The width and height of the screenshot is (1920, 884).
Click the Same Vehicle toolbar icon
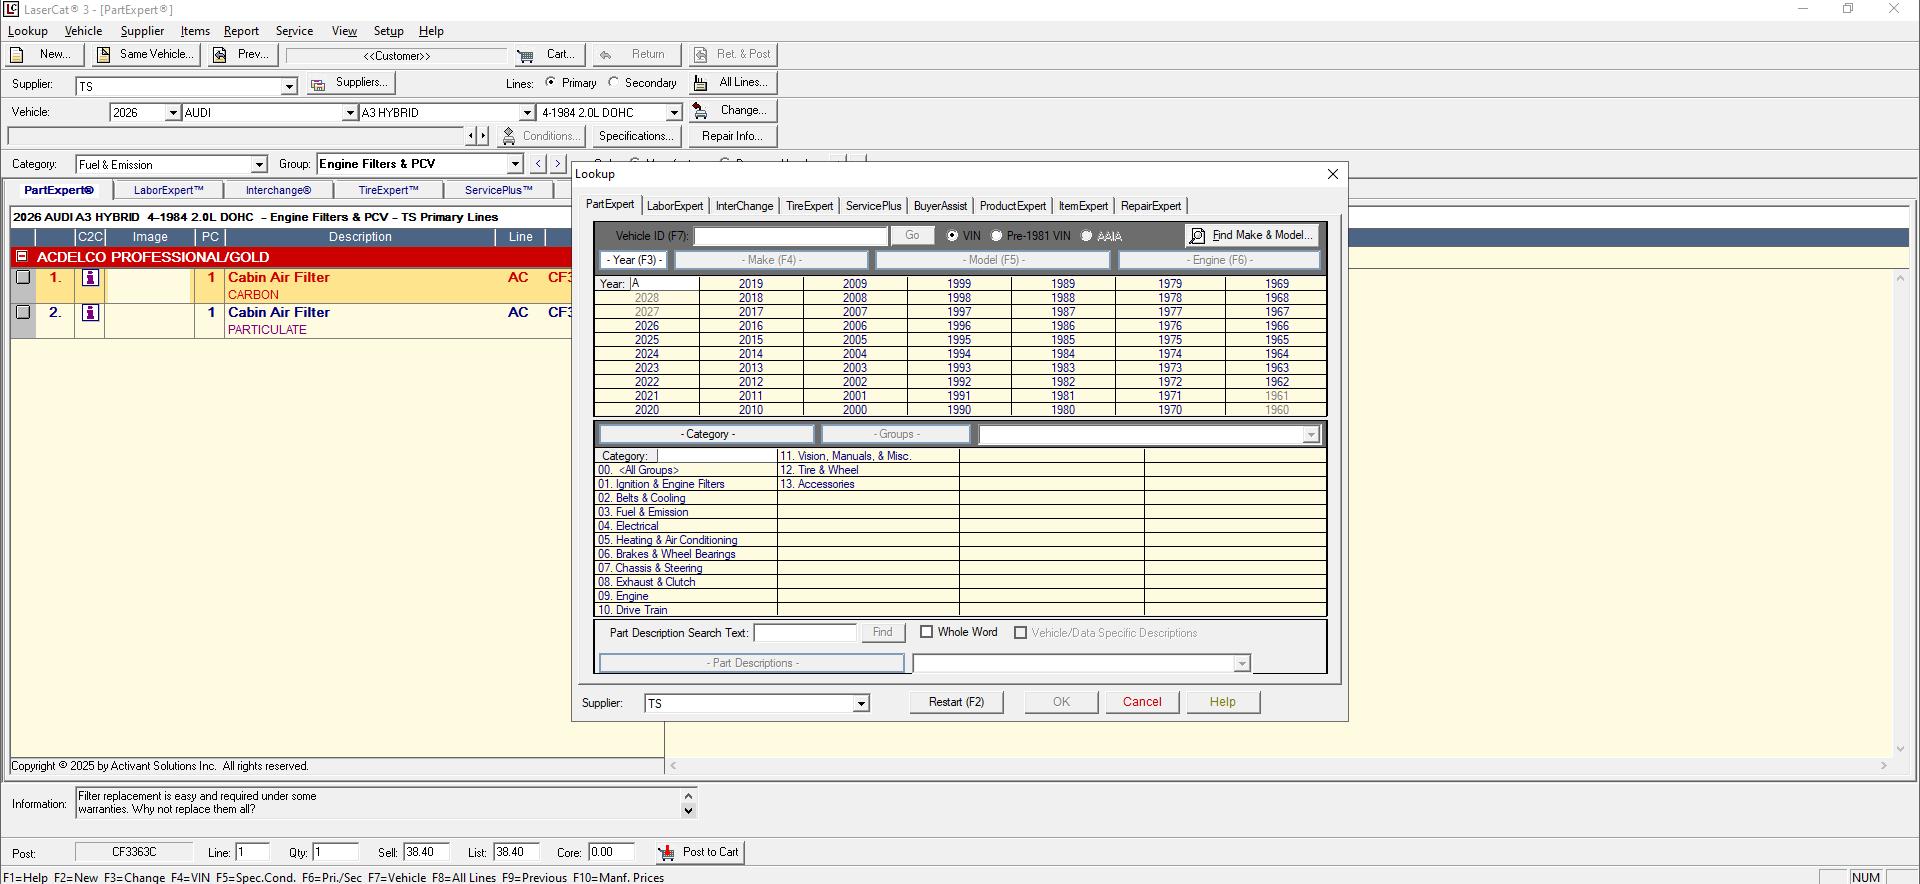[x=104, y=55]
